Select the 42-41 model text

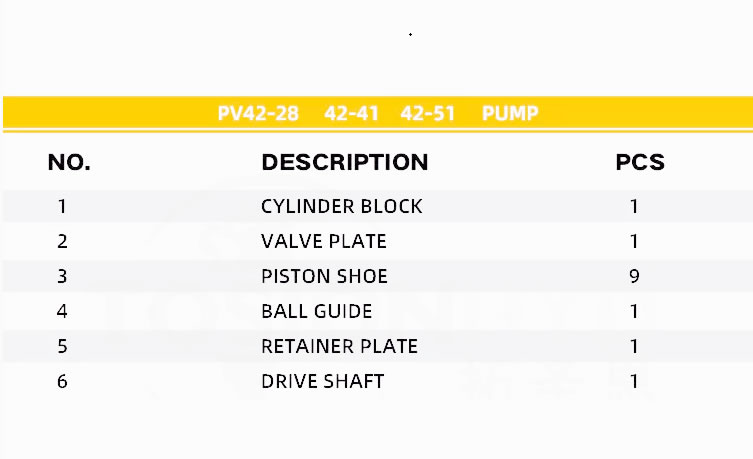click(x=351, y=113)
